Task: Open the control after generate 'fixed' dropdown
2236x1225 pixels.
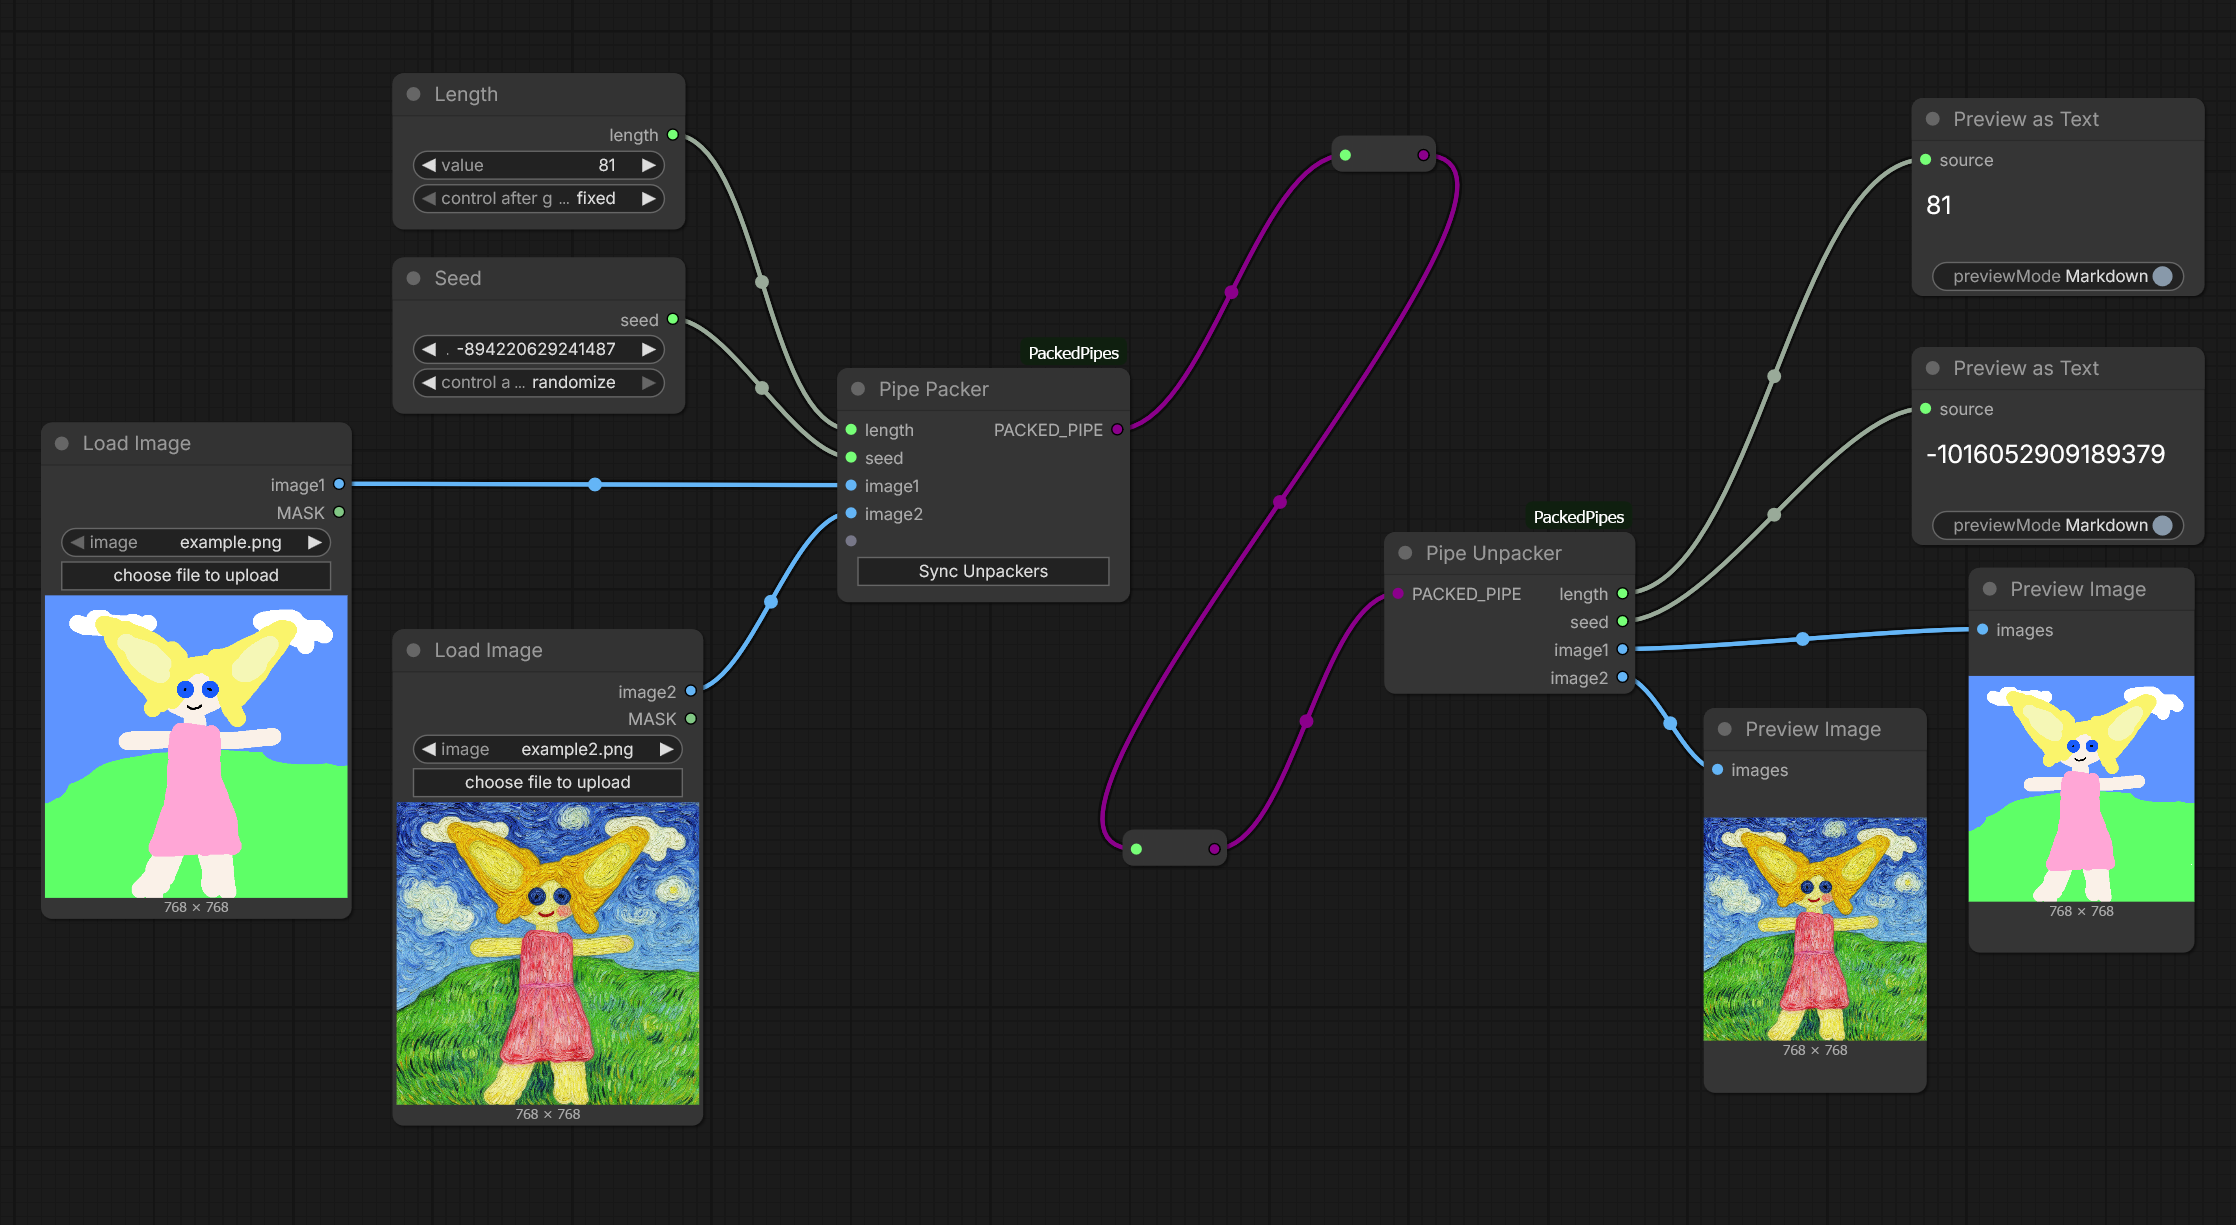Action: tap(539, 198)
